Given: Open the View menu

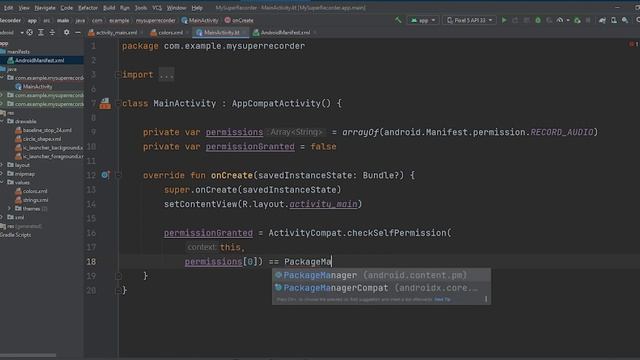Looking at the screenshot, I should 24,8.
